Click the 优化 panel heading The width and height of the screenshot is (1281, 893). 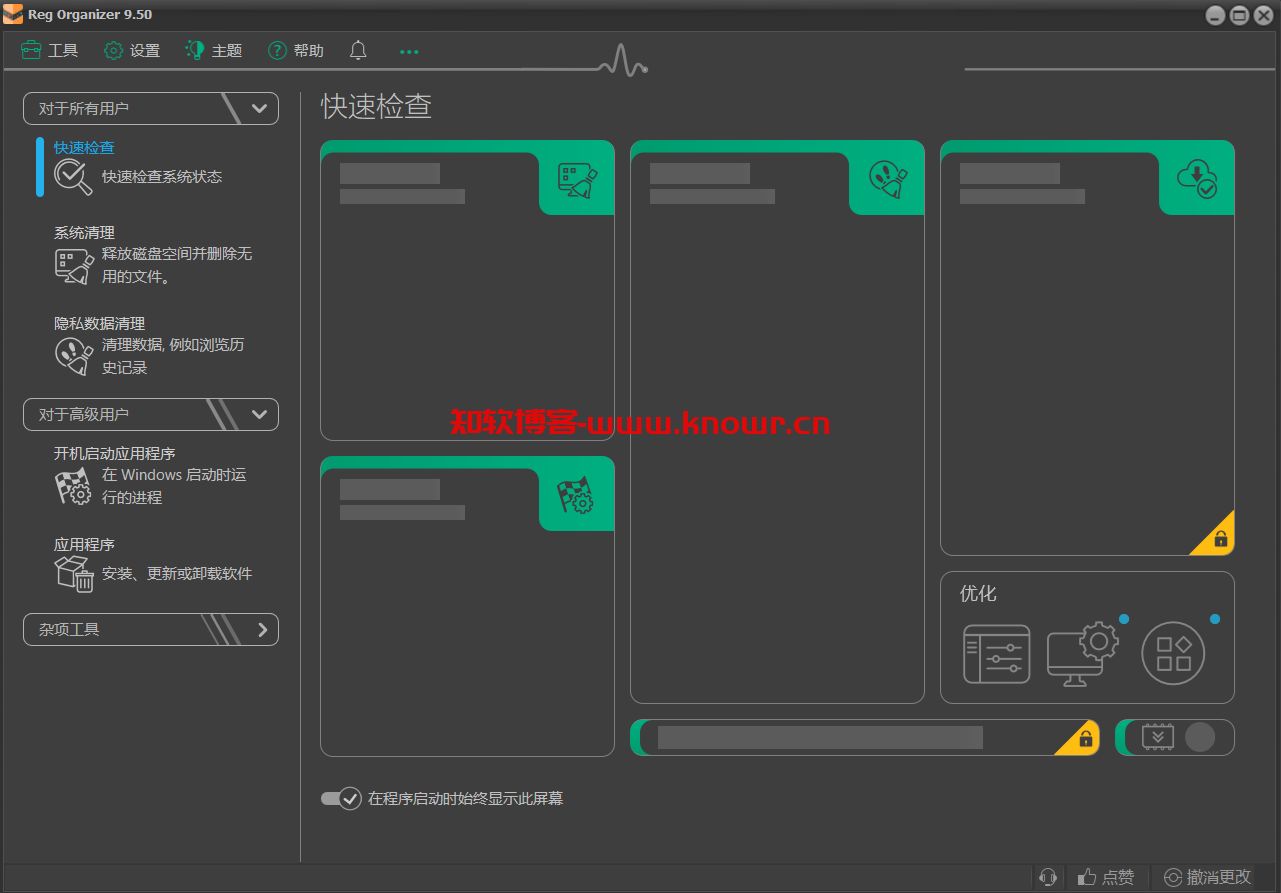[978, 593]
